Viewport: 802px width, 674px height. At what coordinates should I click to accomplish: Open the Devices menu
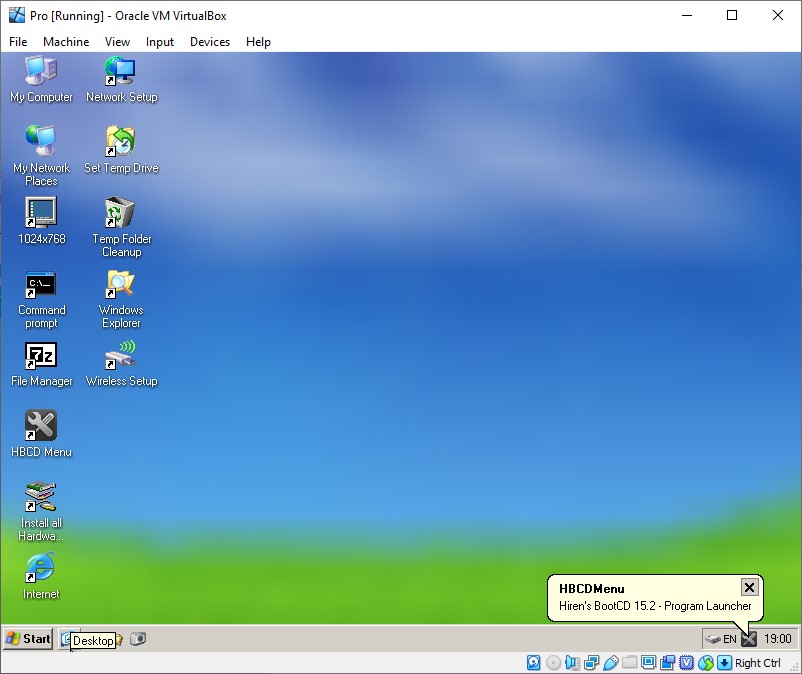click(210, 42)
